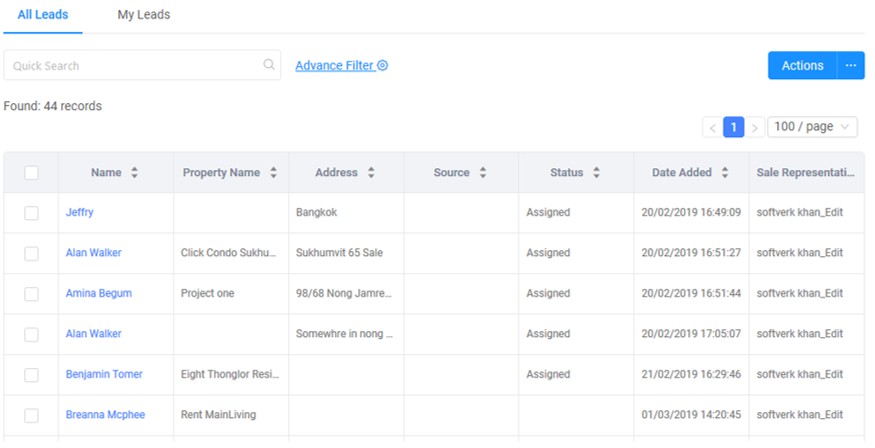The width and height of the screenshot is (875, 448).
Task: Click the Actions button
Action: click(x=802, y=66)
